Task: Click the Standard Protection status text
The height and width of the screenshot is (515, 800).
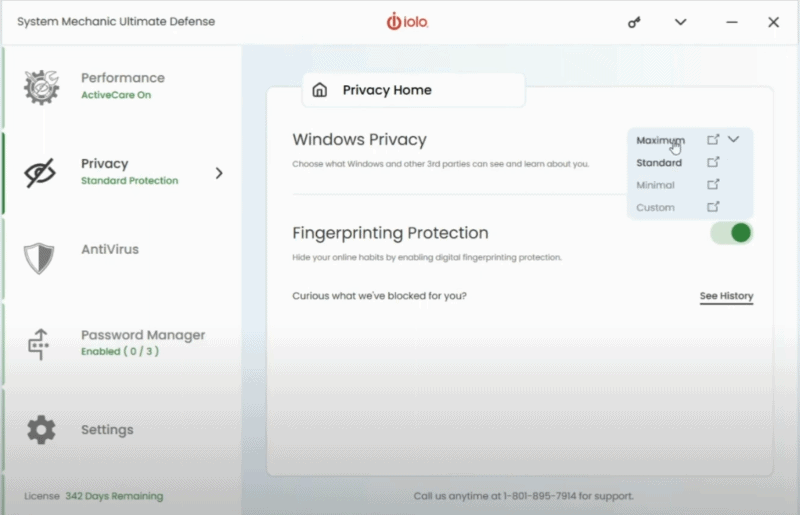Action: click(x=130, y=181)
